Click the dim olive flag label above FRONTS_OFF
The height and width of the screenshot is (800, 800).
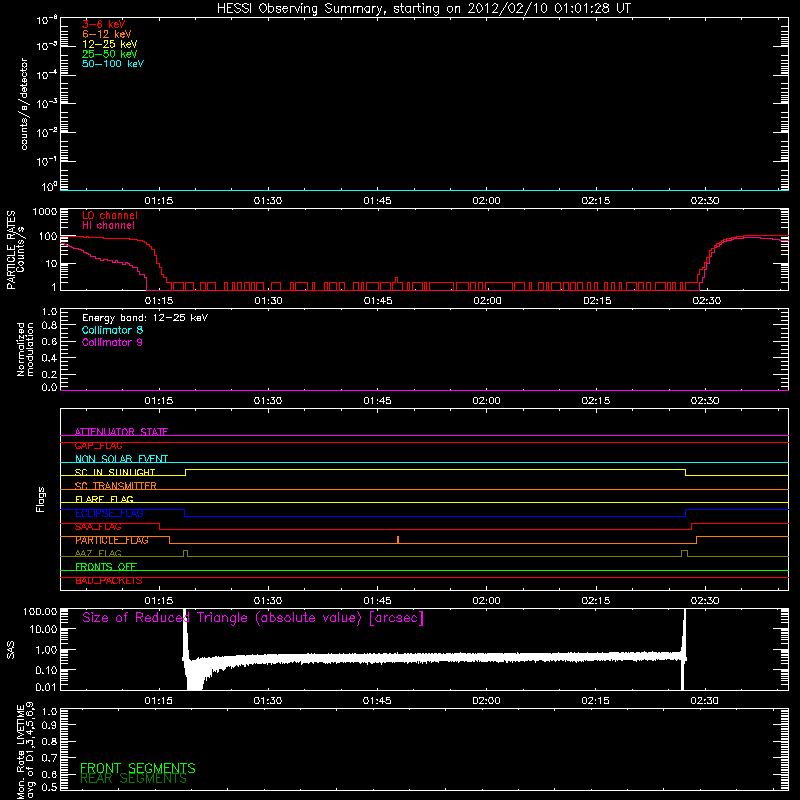coord(98,553)
